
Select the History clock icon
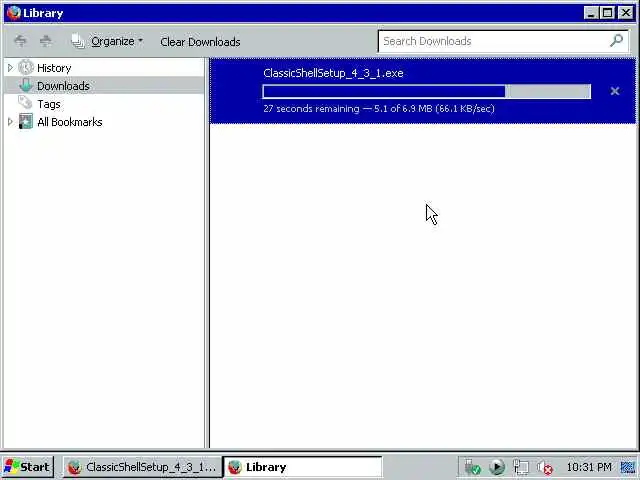(26, 67)
